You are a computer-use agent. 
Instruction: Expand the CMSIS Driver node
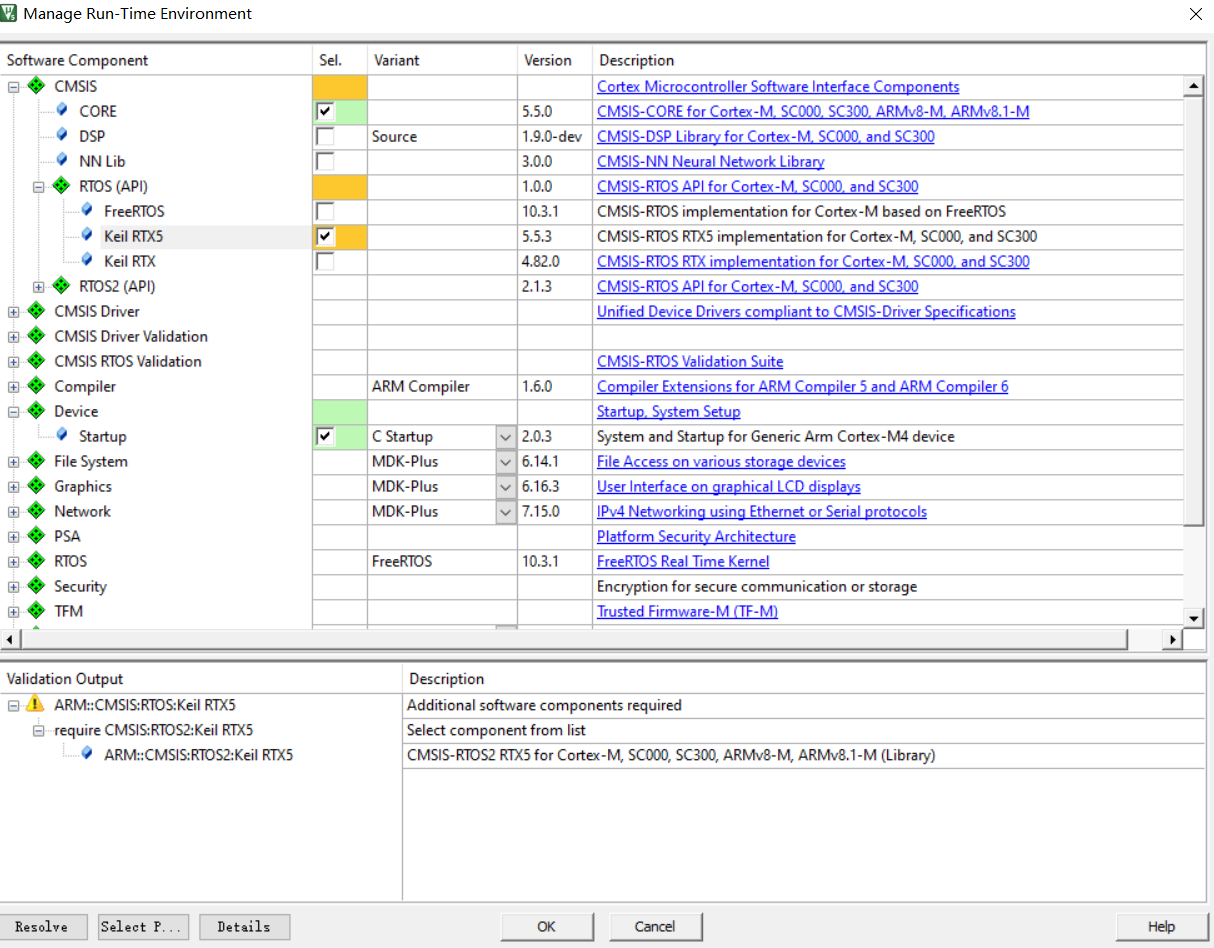point(14,312)
